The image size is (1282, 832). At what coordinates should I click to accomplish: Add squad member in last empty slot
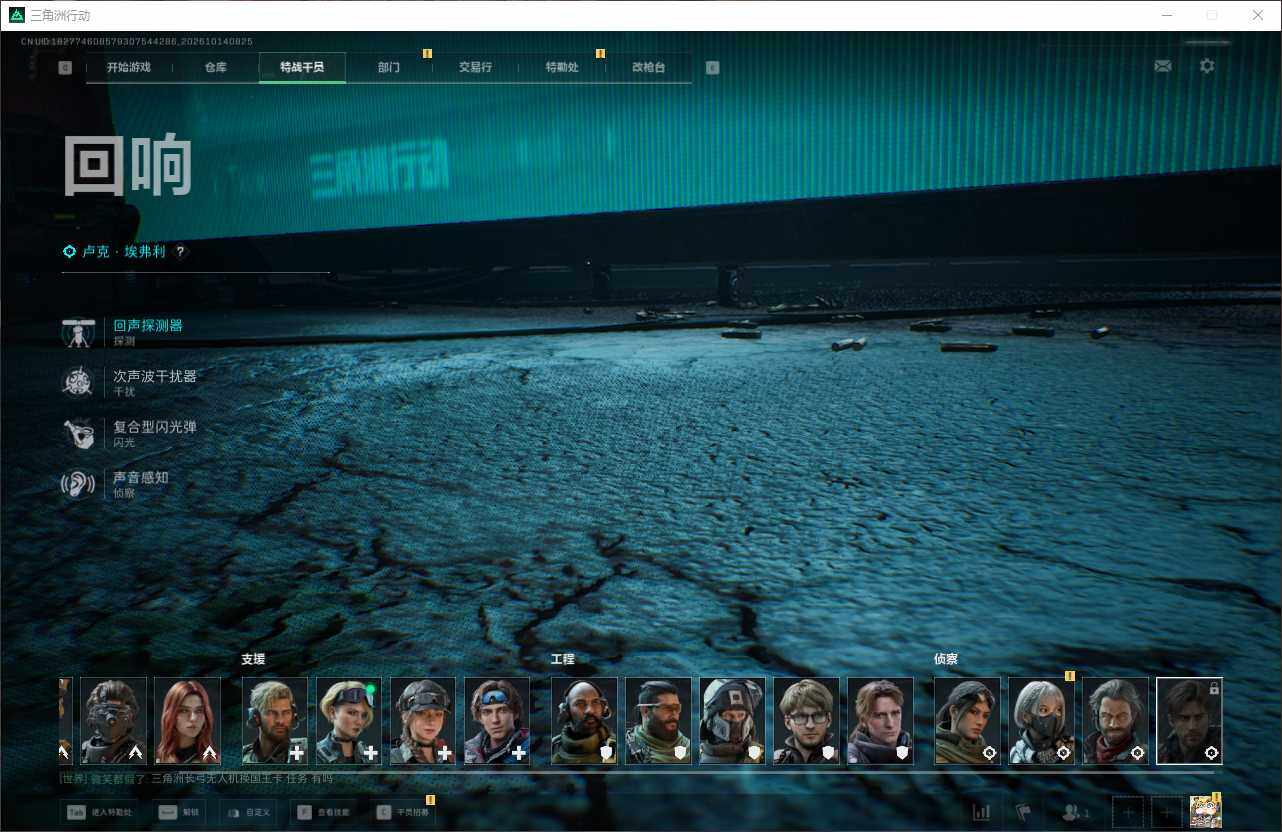pos(1166,812)
